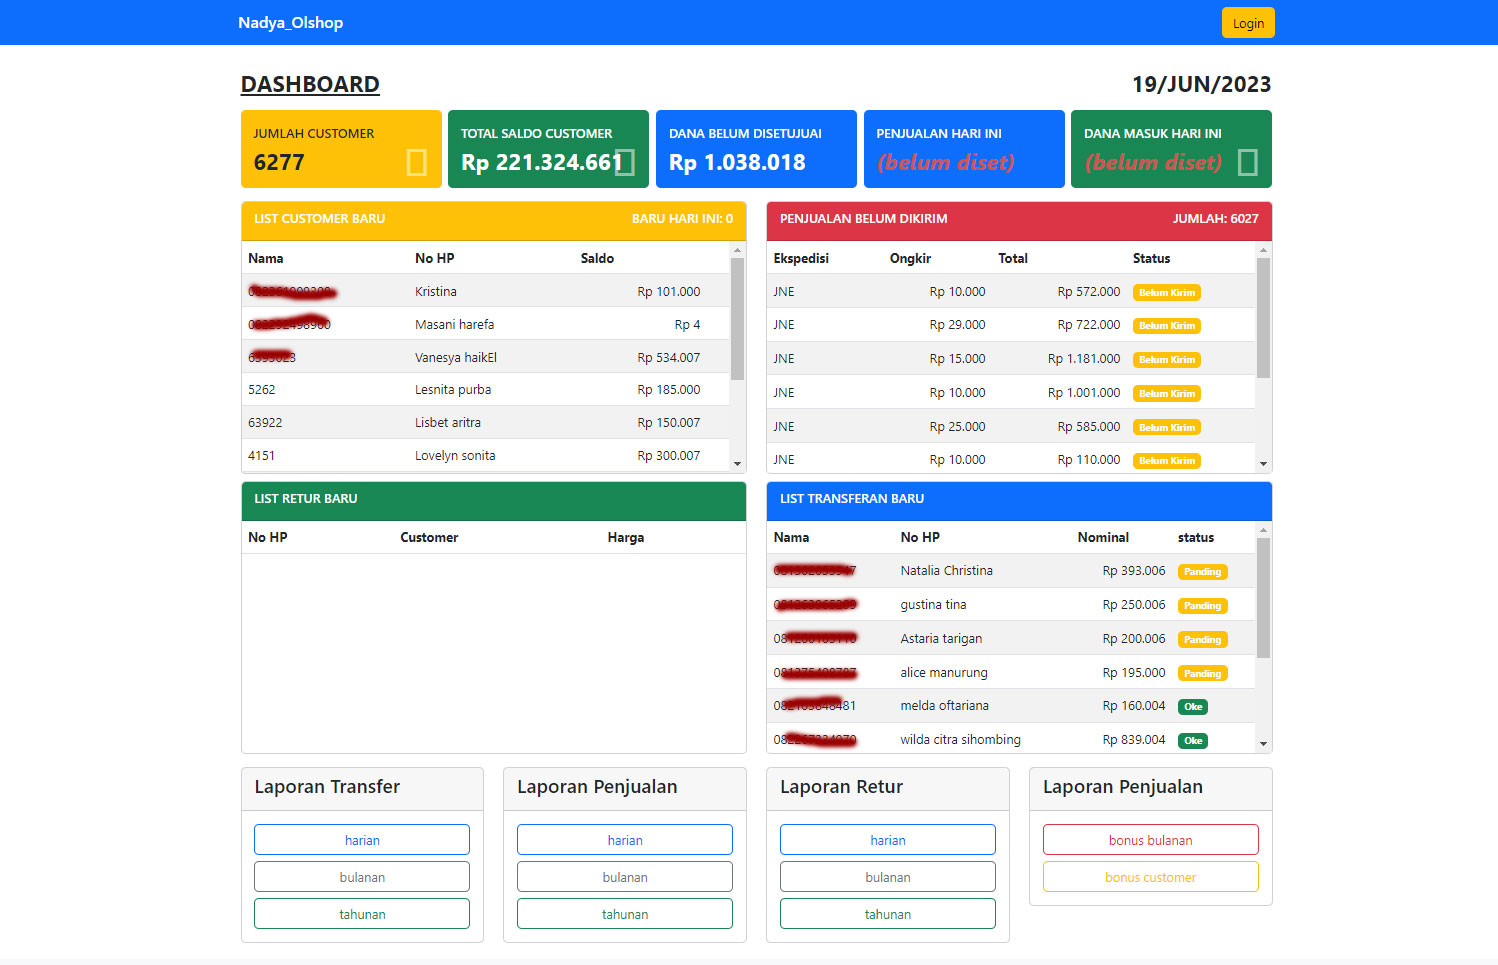Click the Penjualan Hari Ini card
The image size is (1498, 965).
pos(963,149)
